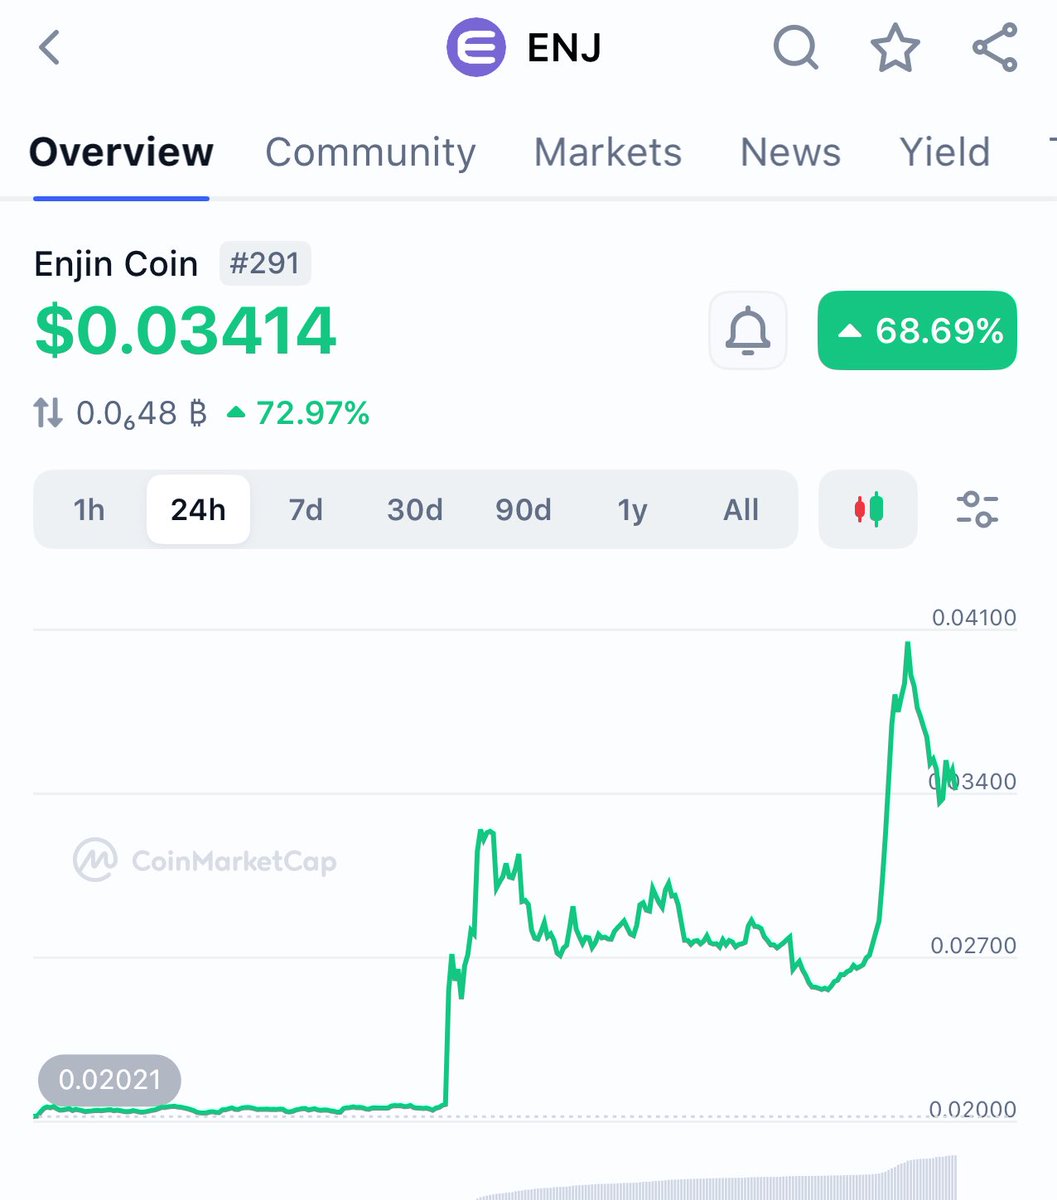Screen dimensions: 1057x1200
Task: Go to the News tab
Action: coord(790,152)
